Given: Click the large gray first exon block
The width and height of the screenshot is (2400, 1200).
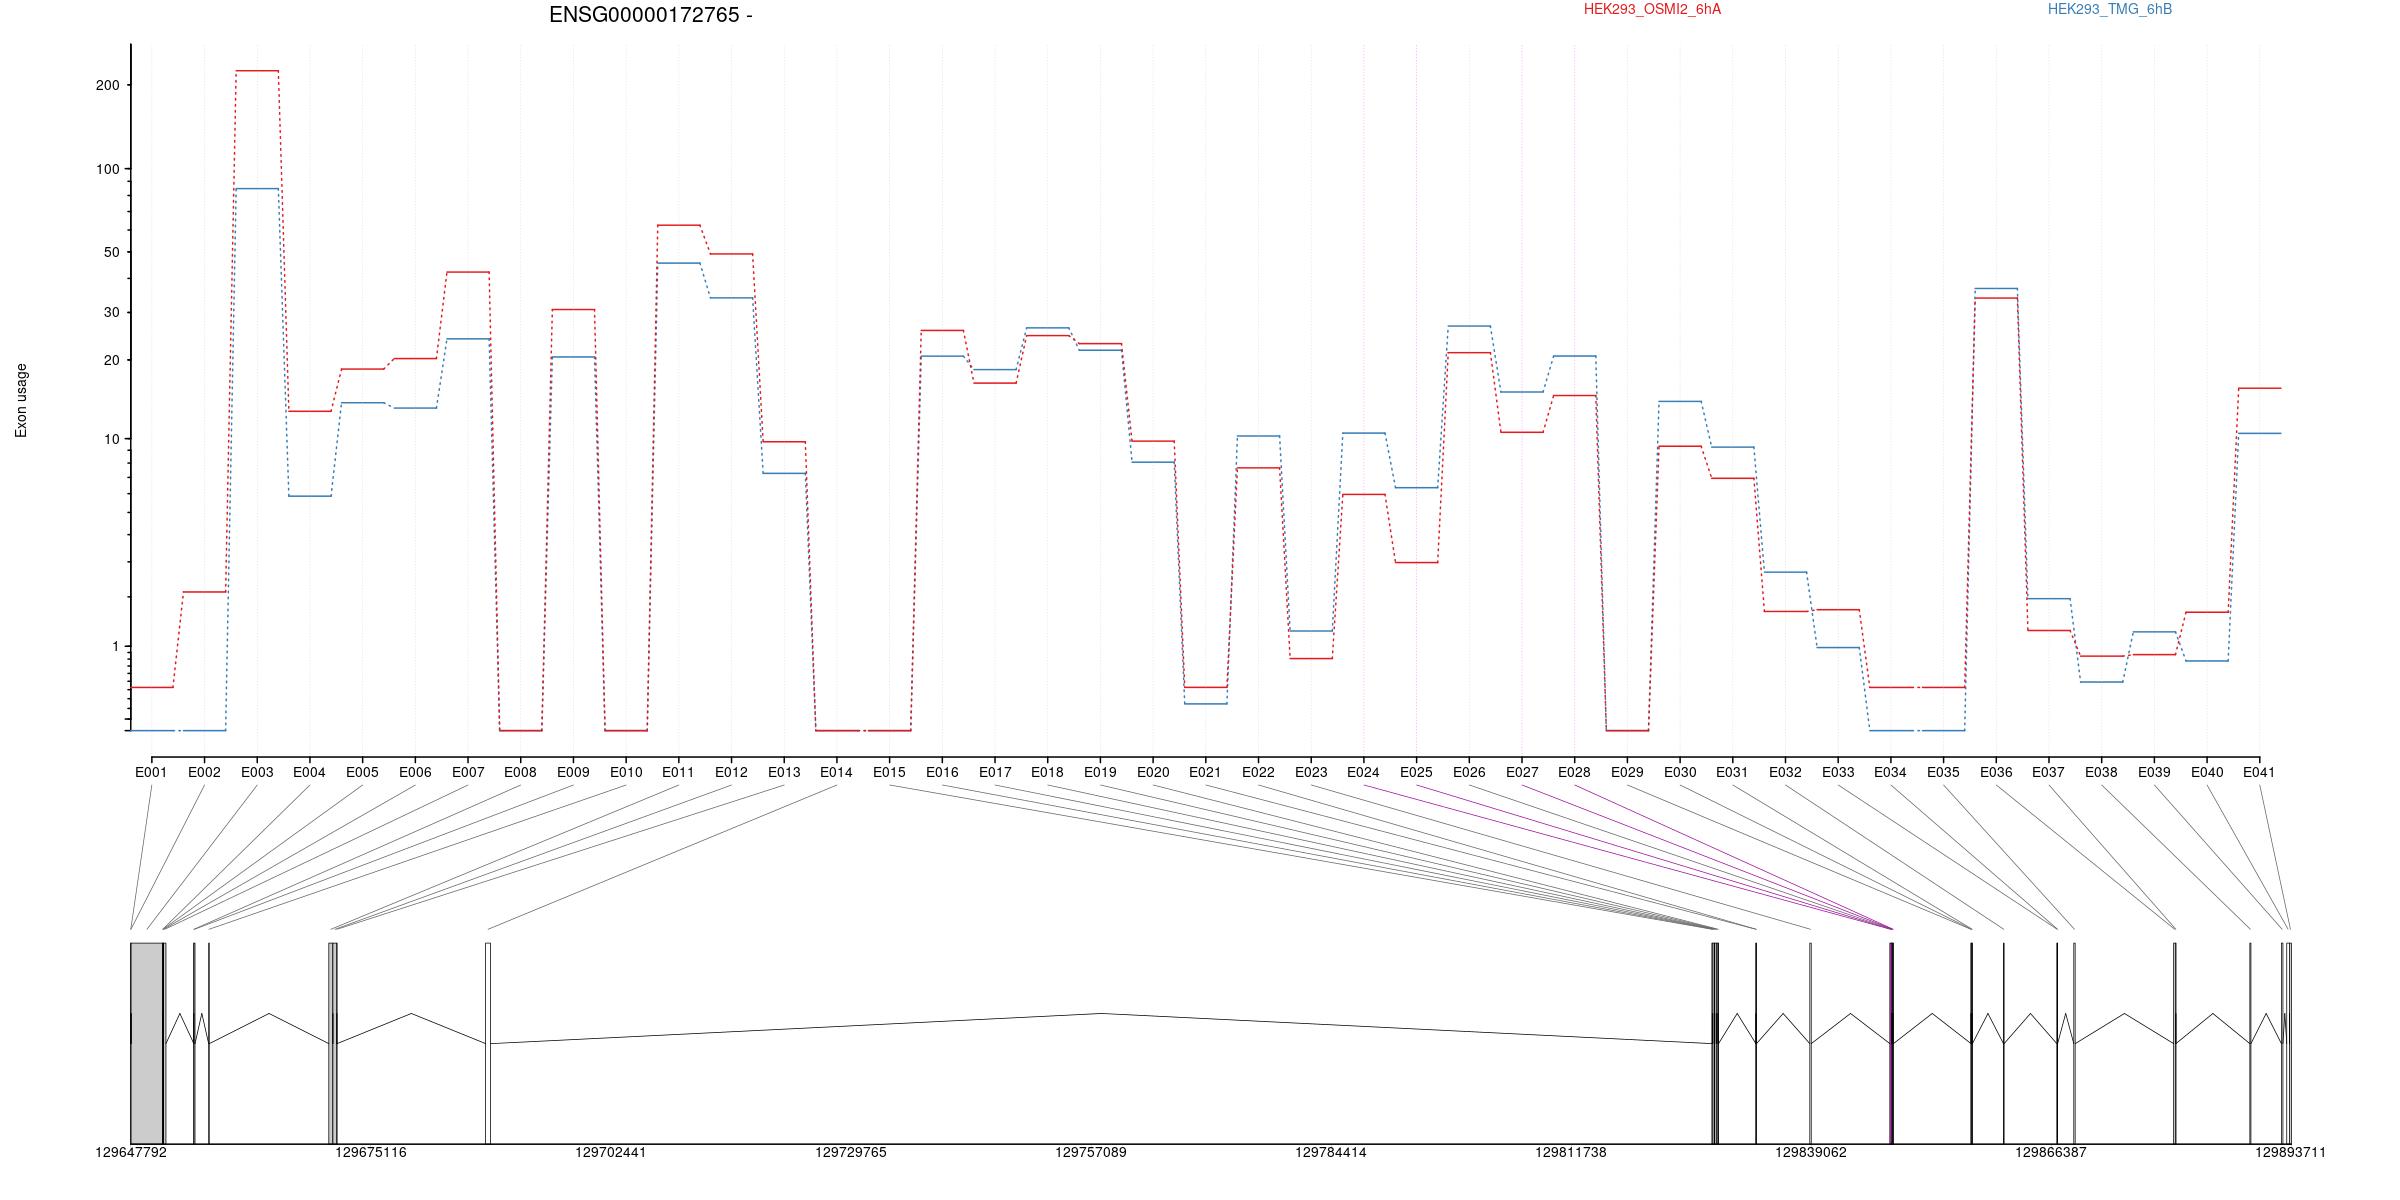Looking at the screenshot, I should [x=147, y=1043].
